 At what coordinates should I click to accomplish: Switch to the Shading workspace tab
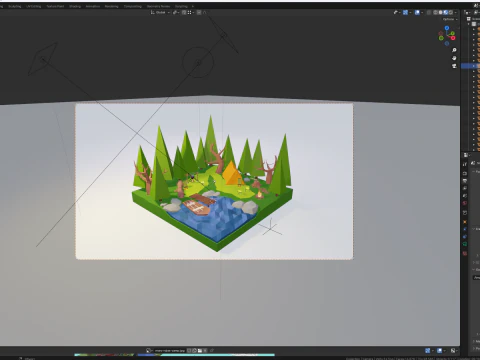75,6
